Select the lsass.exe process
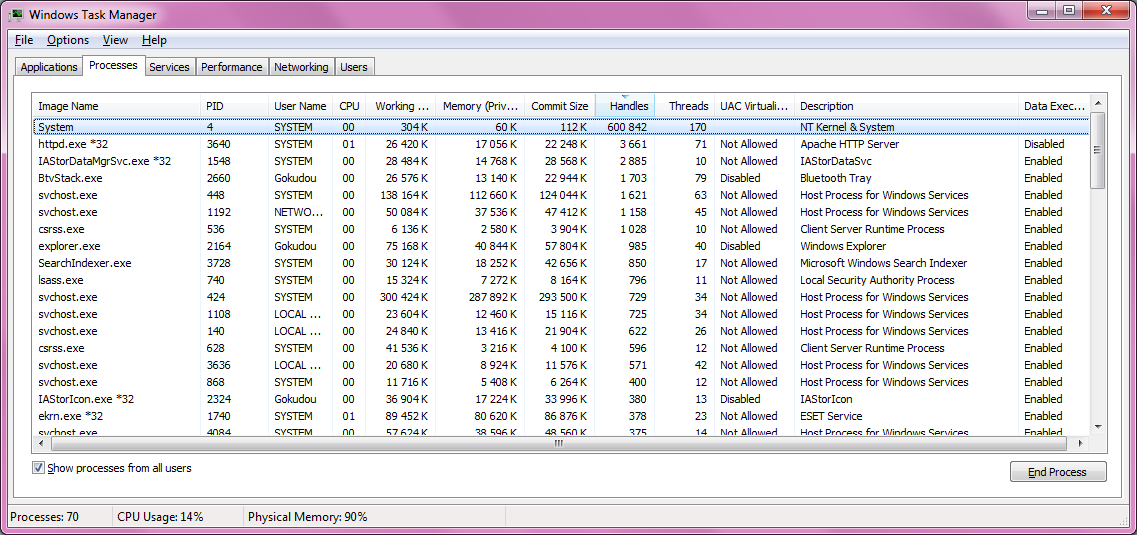 [x=561, y=280]
